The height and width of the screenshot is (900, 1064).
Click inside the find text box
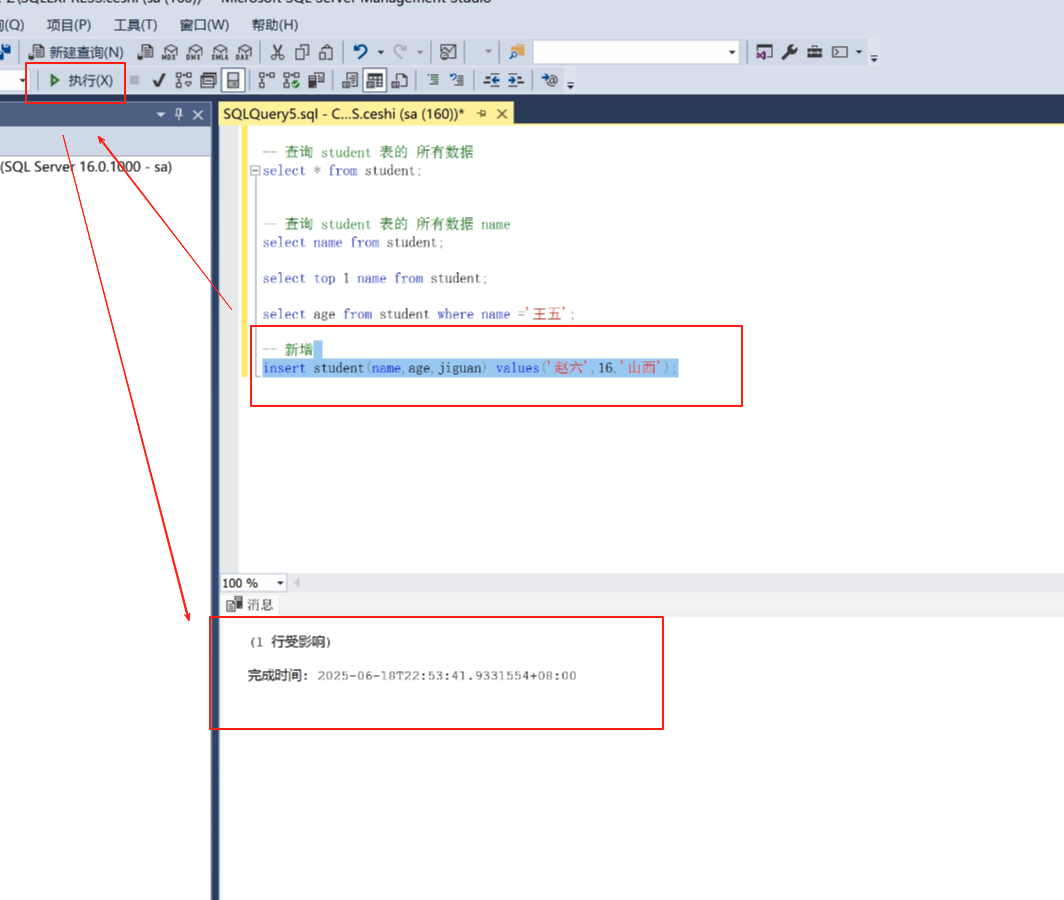pos(629,52)
